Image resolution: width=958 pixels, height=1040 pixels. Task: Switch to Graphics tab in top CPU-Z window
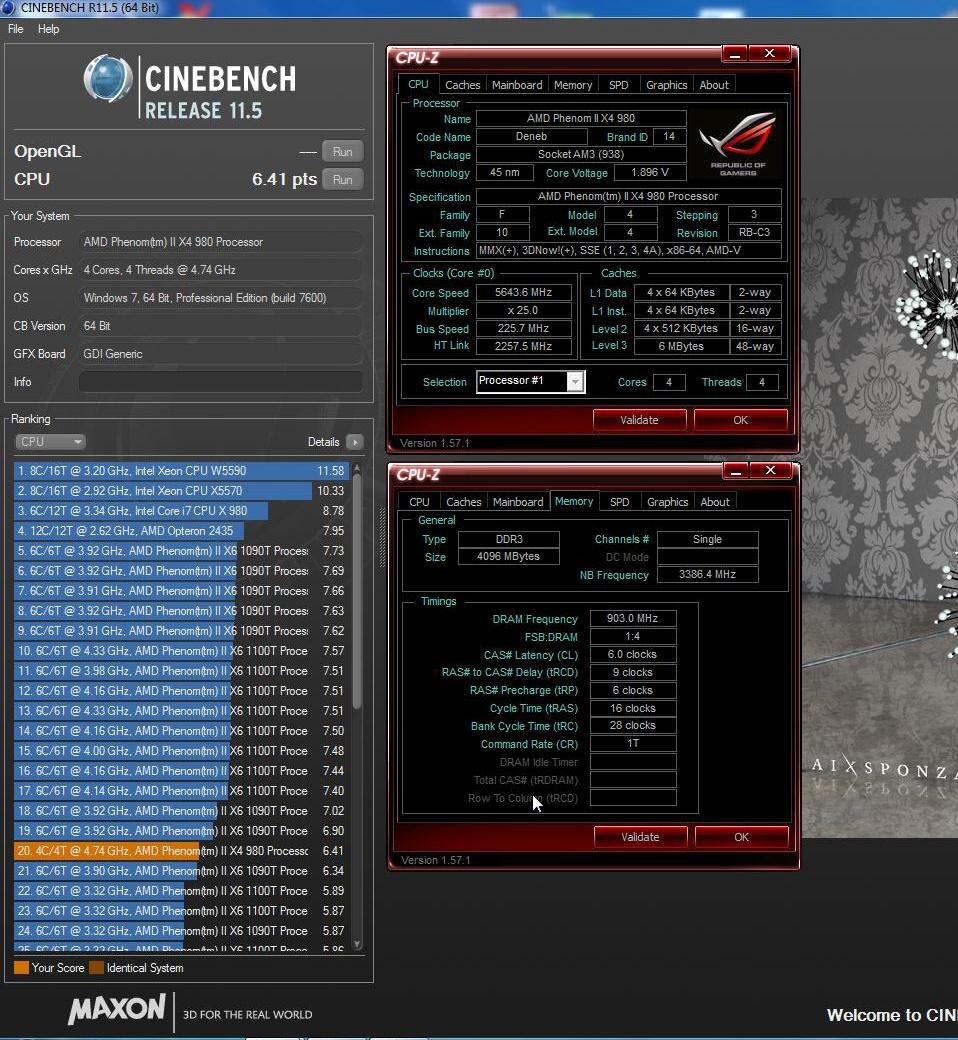tap(666, 85)
